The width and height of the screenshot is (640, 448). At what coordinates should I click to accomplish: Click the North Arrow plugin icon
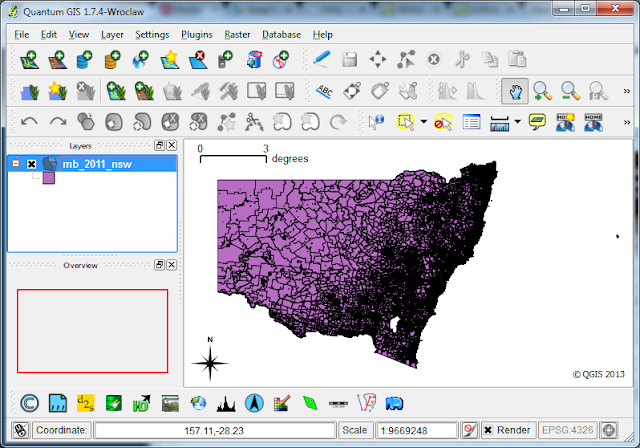point(254,404)
